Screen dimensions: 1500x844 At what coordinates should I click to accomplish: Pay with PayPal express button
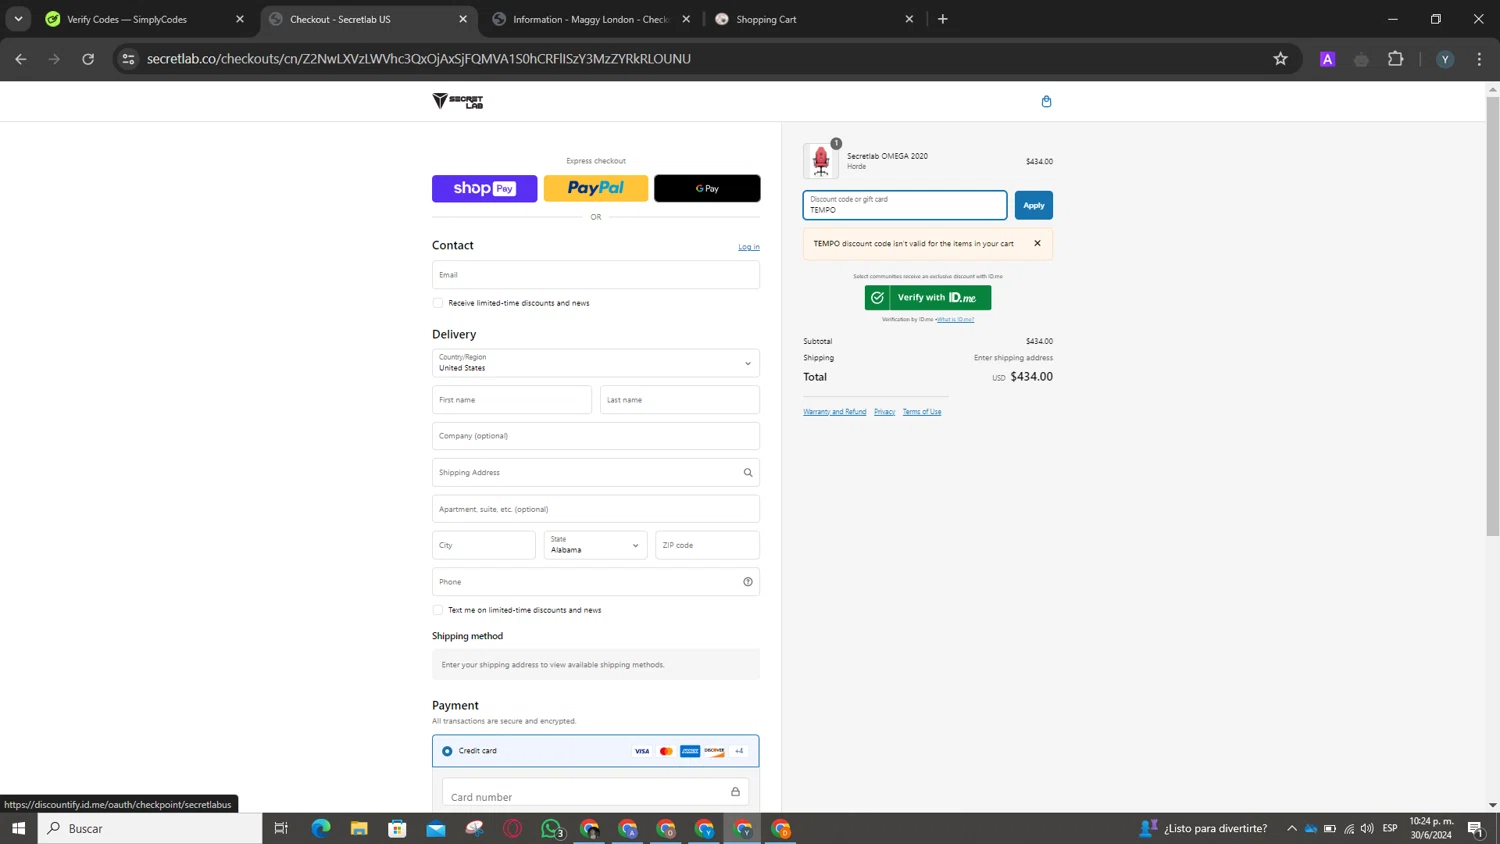pos(596,188)
